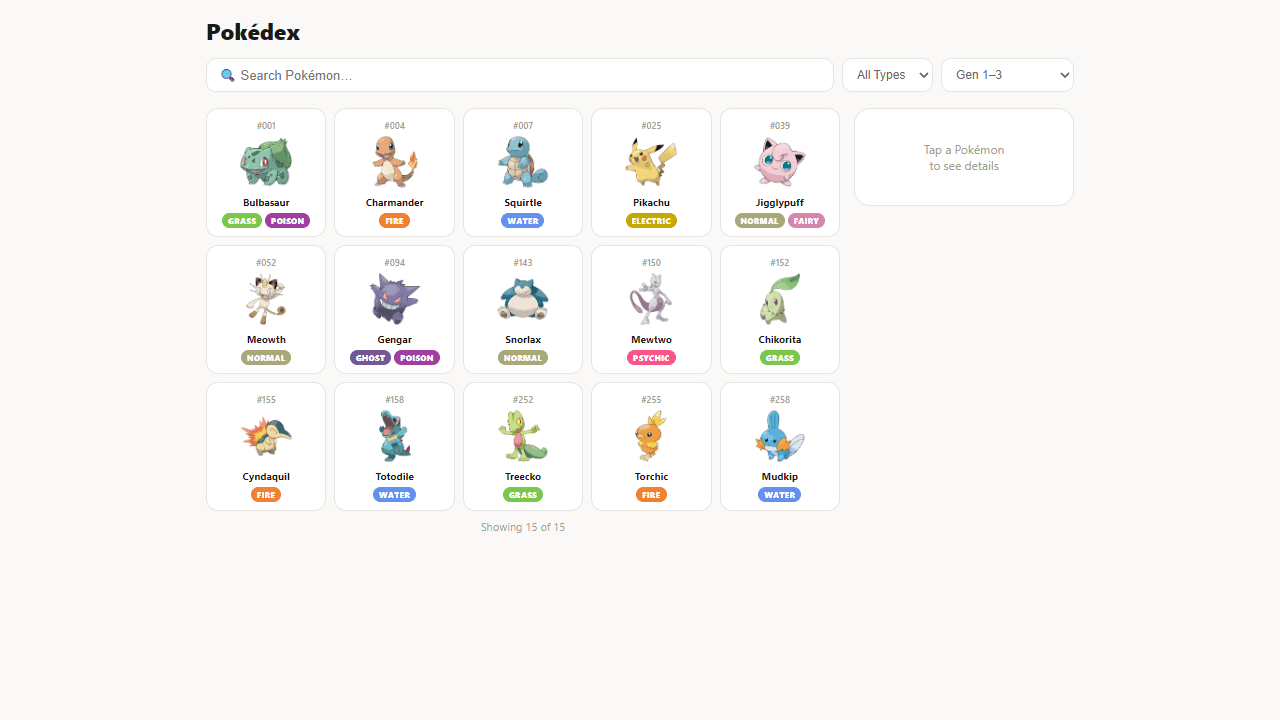1280x720 pixels.
Task: Select the Gengar sprite image
Action: pyautogui.click(x=394, y=299)
